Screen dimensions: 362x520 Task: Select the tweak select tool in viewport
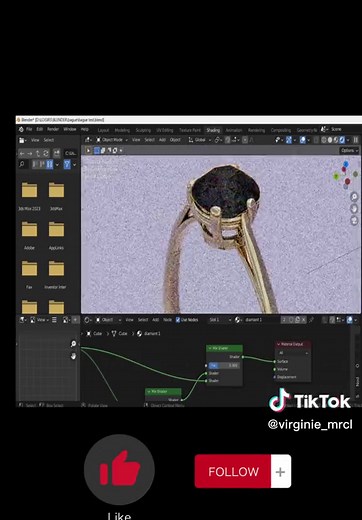88,151
